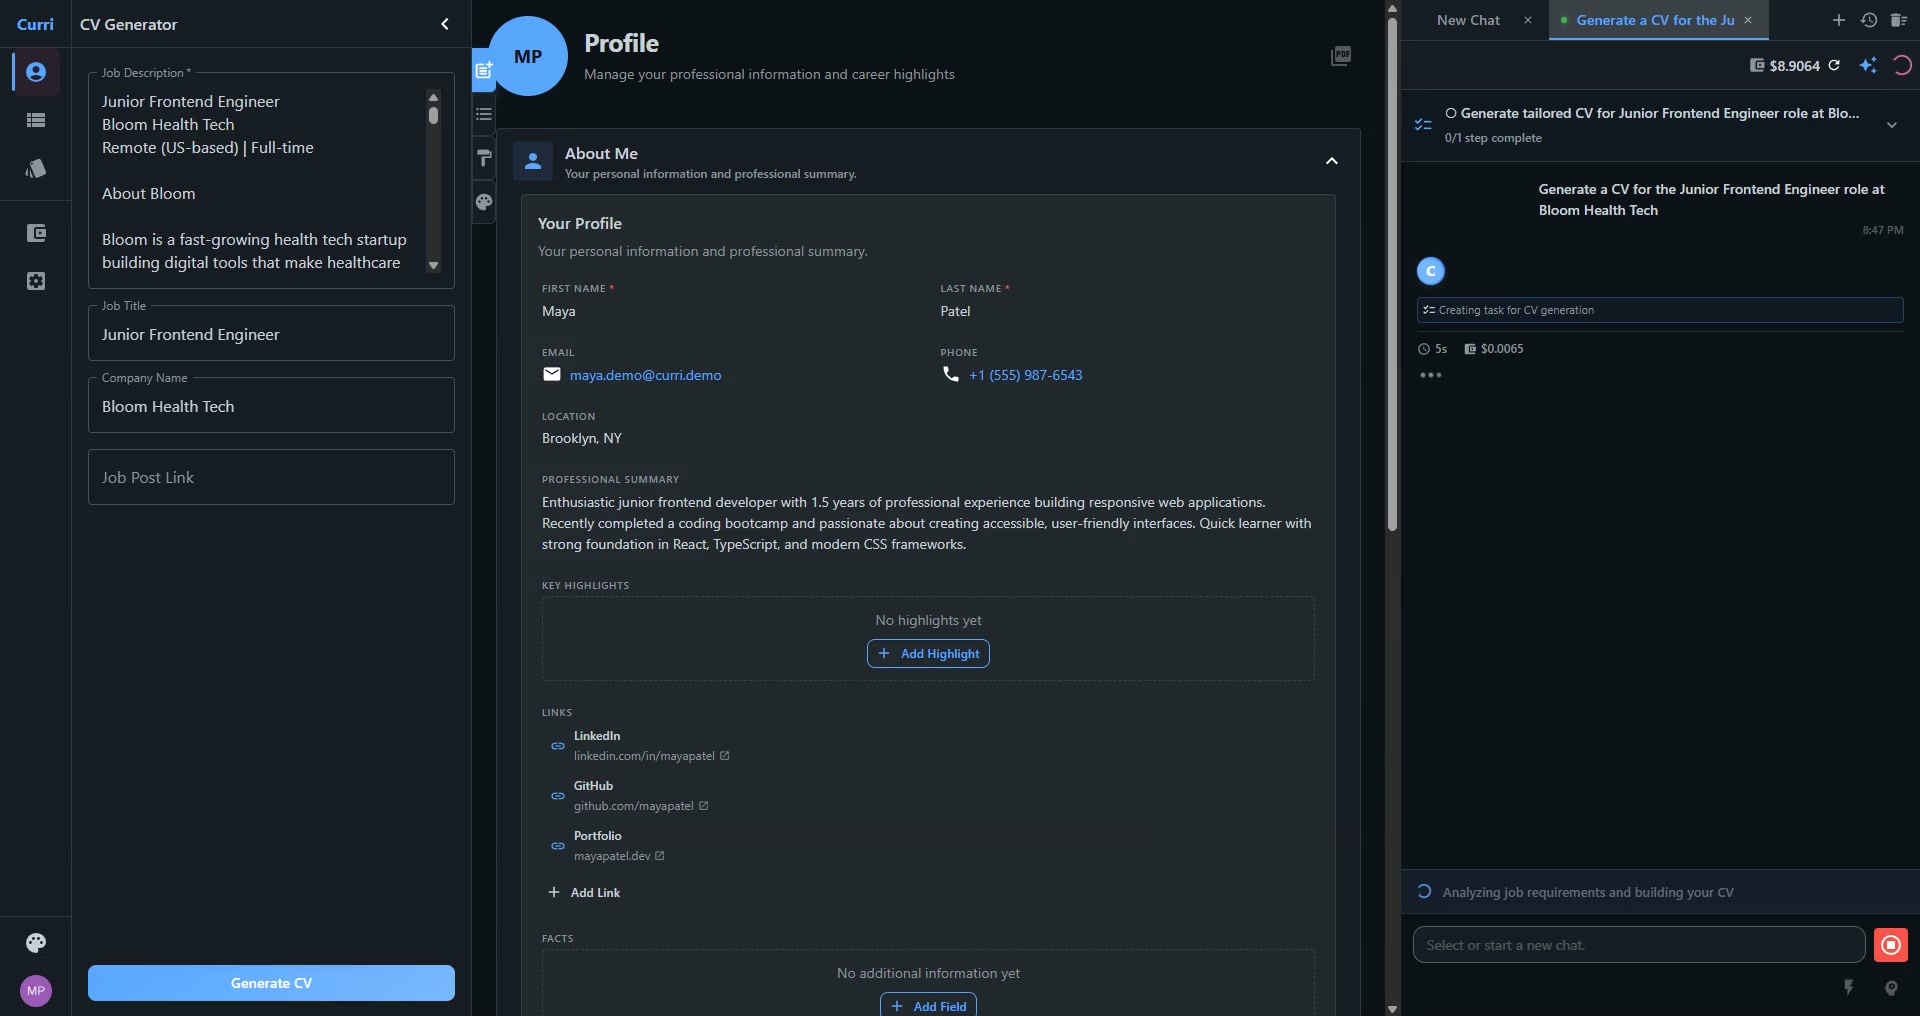Open the settings box icon in left sidebar
This screenshot has height=1016, width=1920.
pos(36,281)
